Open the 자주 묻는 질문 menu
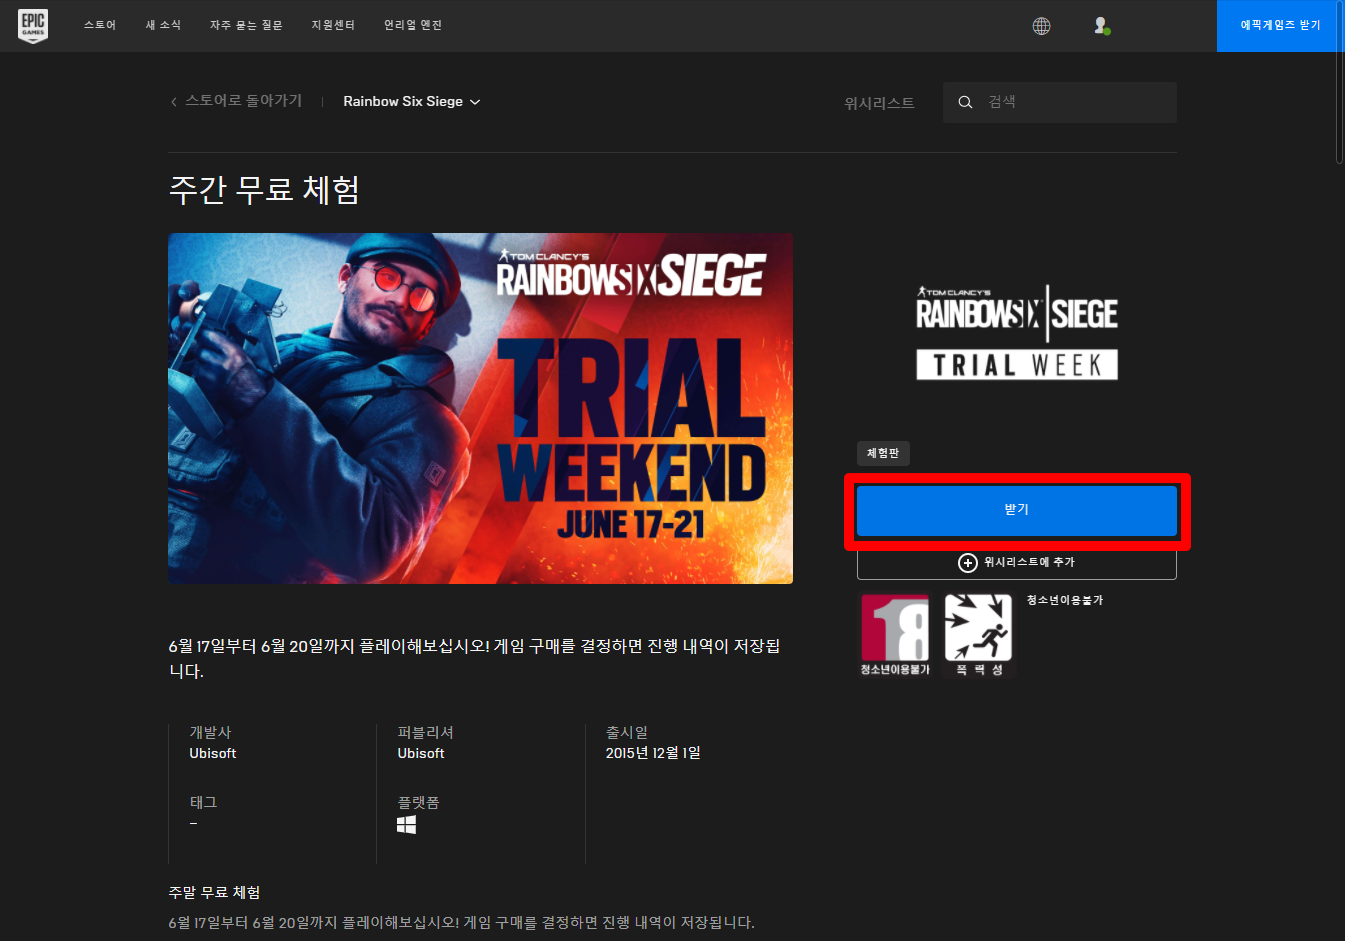The height and width of the screenshot is (941, 1345). 246,26
